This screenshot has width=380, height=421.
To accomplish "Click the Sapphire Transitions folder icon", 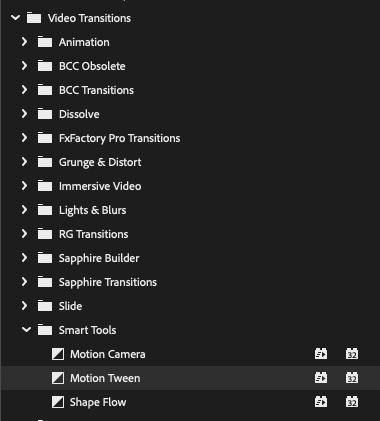I will click(45, 282).
